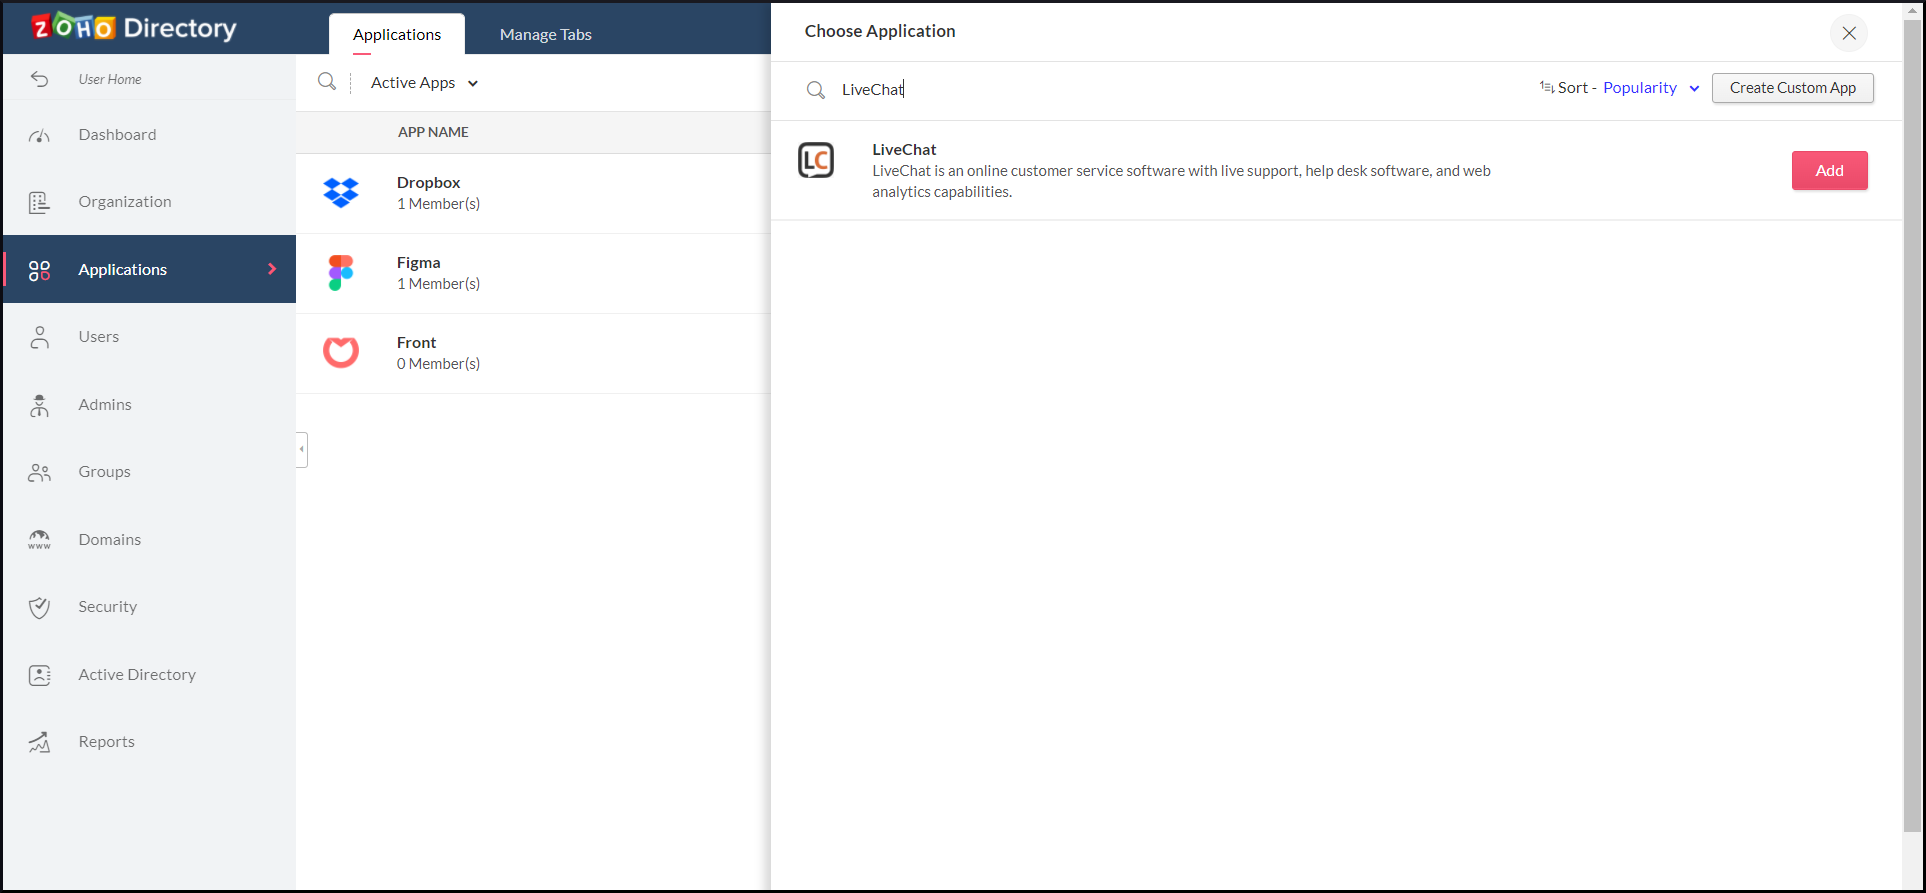The width and height of the screenshot is (1926, 893).
Task: Click the Figma app logo
Action: [x=341, y=272]
